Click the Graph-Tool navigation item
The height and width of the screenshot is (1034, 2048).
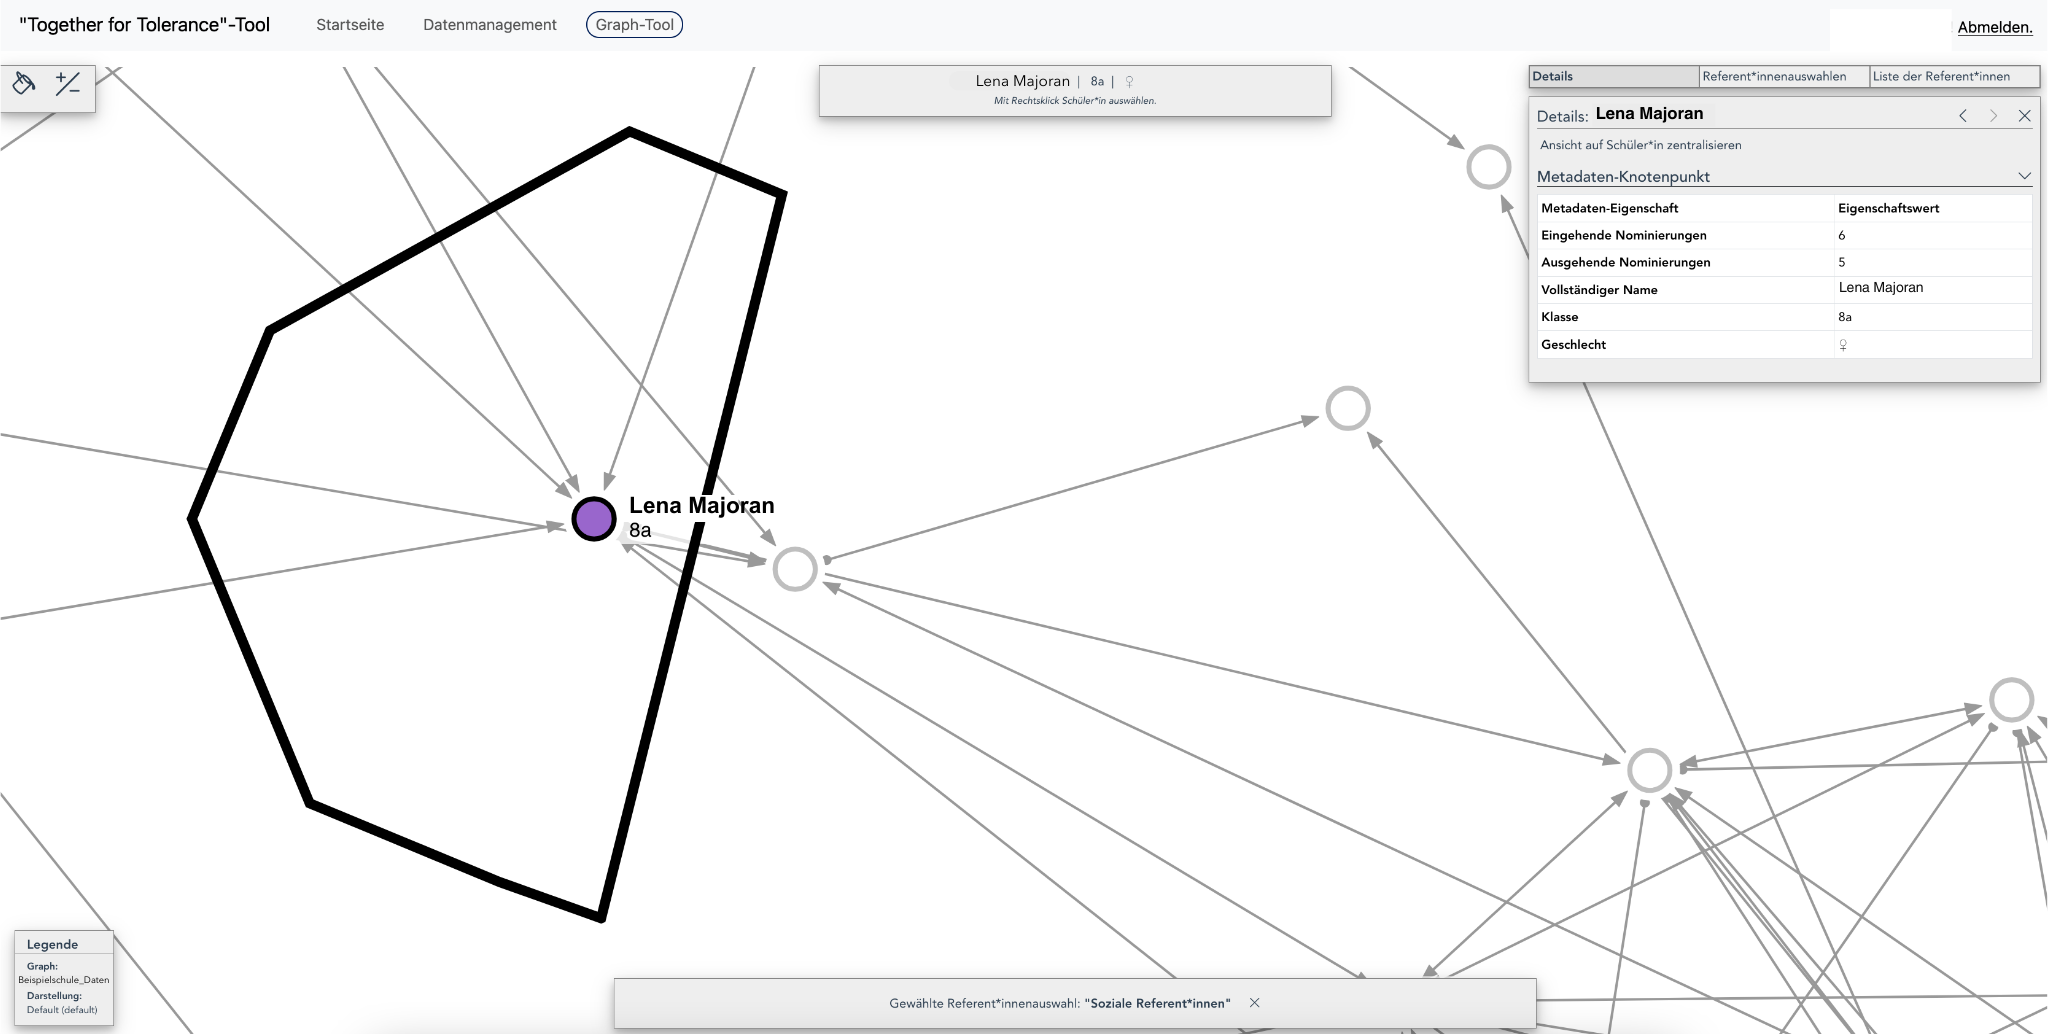click(x=634, y=25)
